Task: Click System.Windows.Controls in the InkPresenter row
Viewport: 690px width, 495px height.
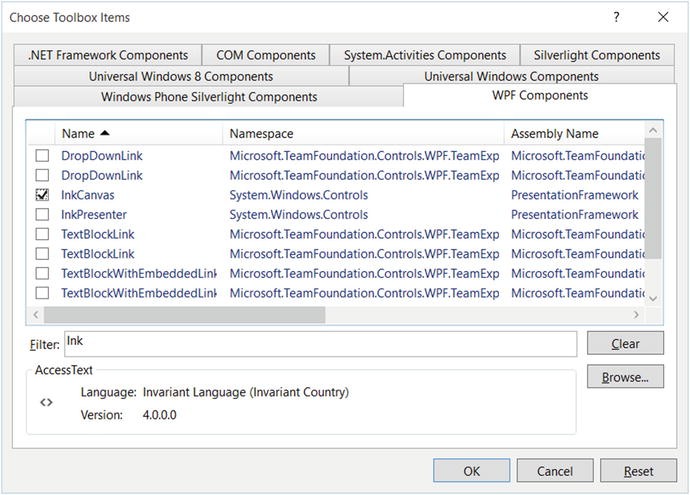Action: pyautogui.click(x=298, y=214)
